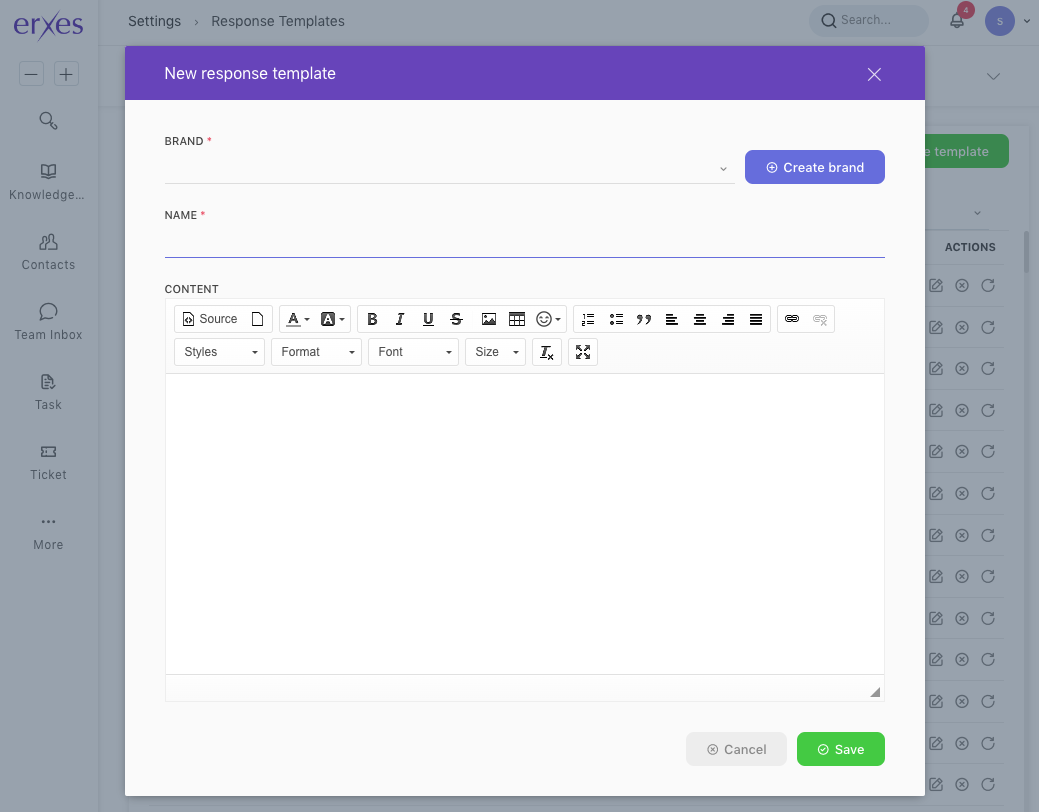This screenshot has width=1039, height=812.
Task: Click the Create brand button
Action: coord(814,167)
